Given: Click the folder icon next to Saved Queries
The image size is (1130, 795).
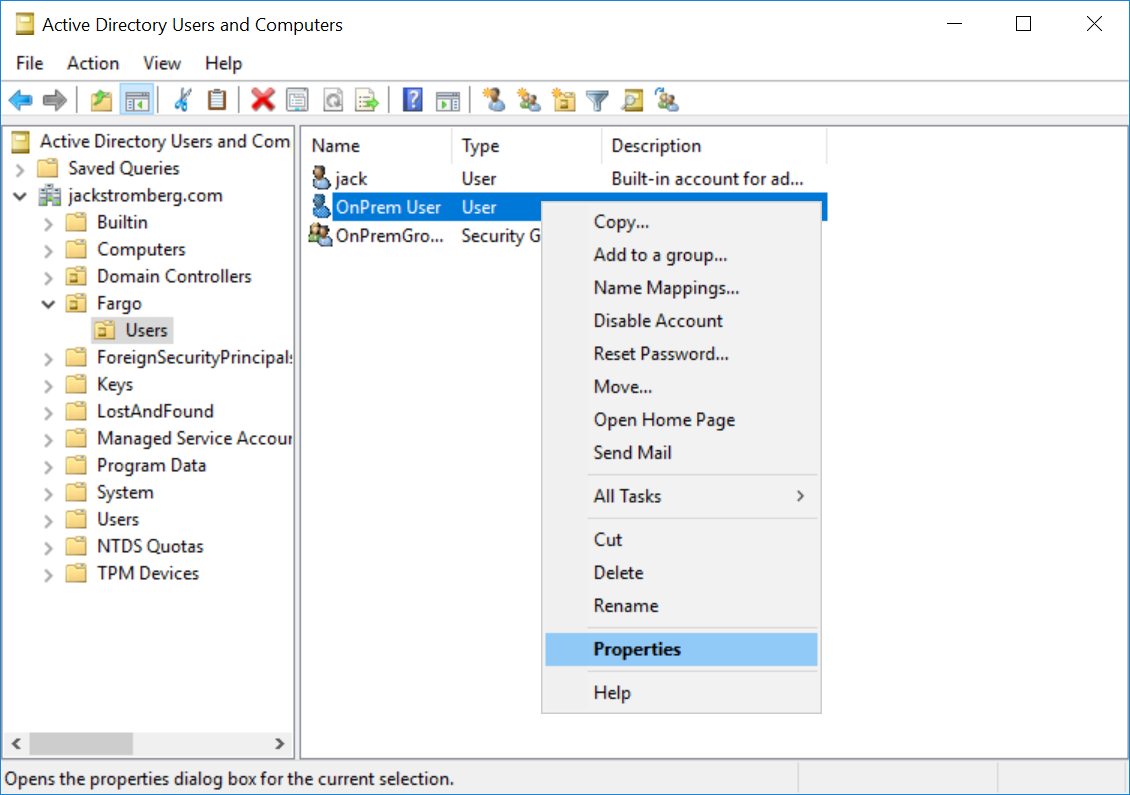Looking at the screenshot, I should point(48,168).
